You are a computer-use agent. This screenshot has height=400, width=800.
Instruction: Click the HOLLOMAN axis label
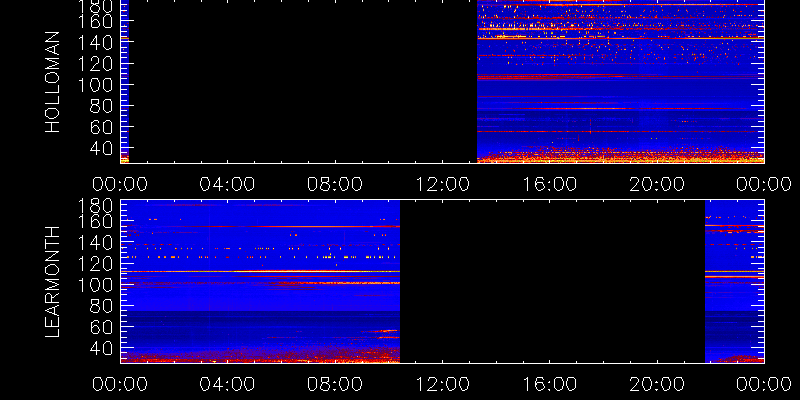point(53,82)
